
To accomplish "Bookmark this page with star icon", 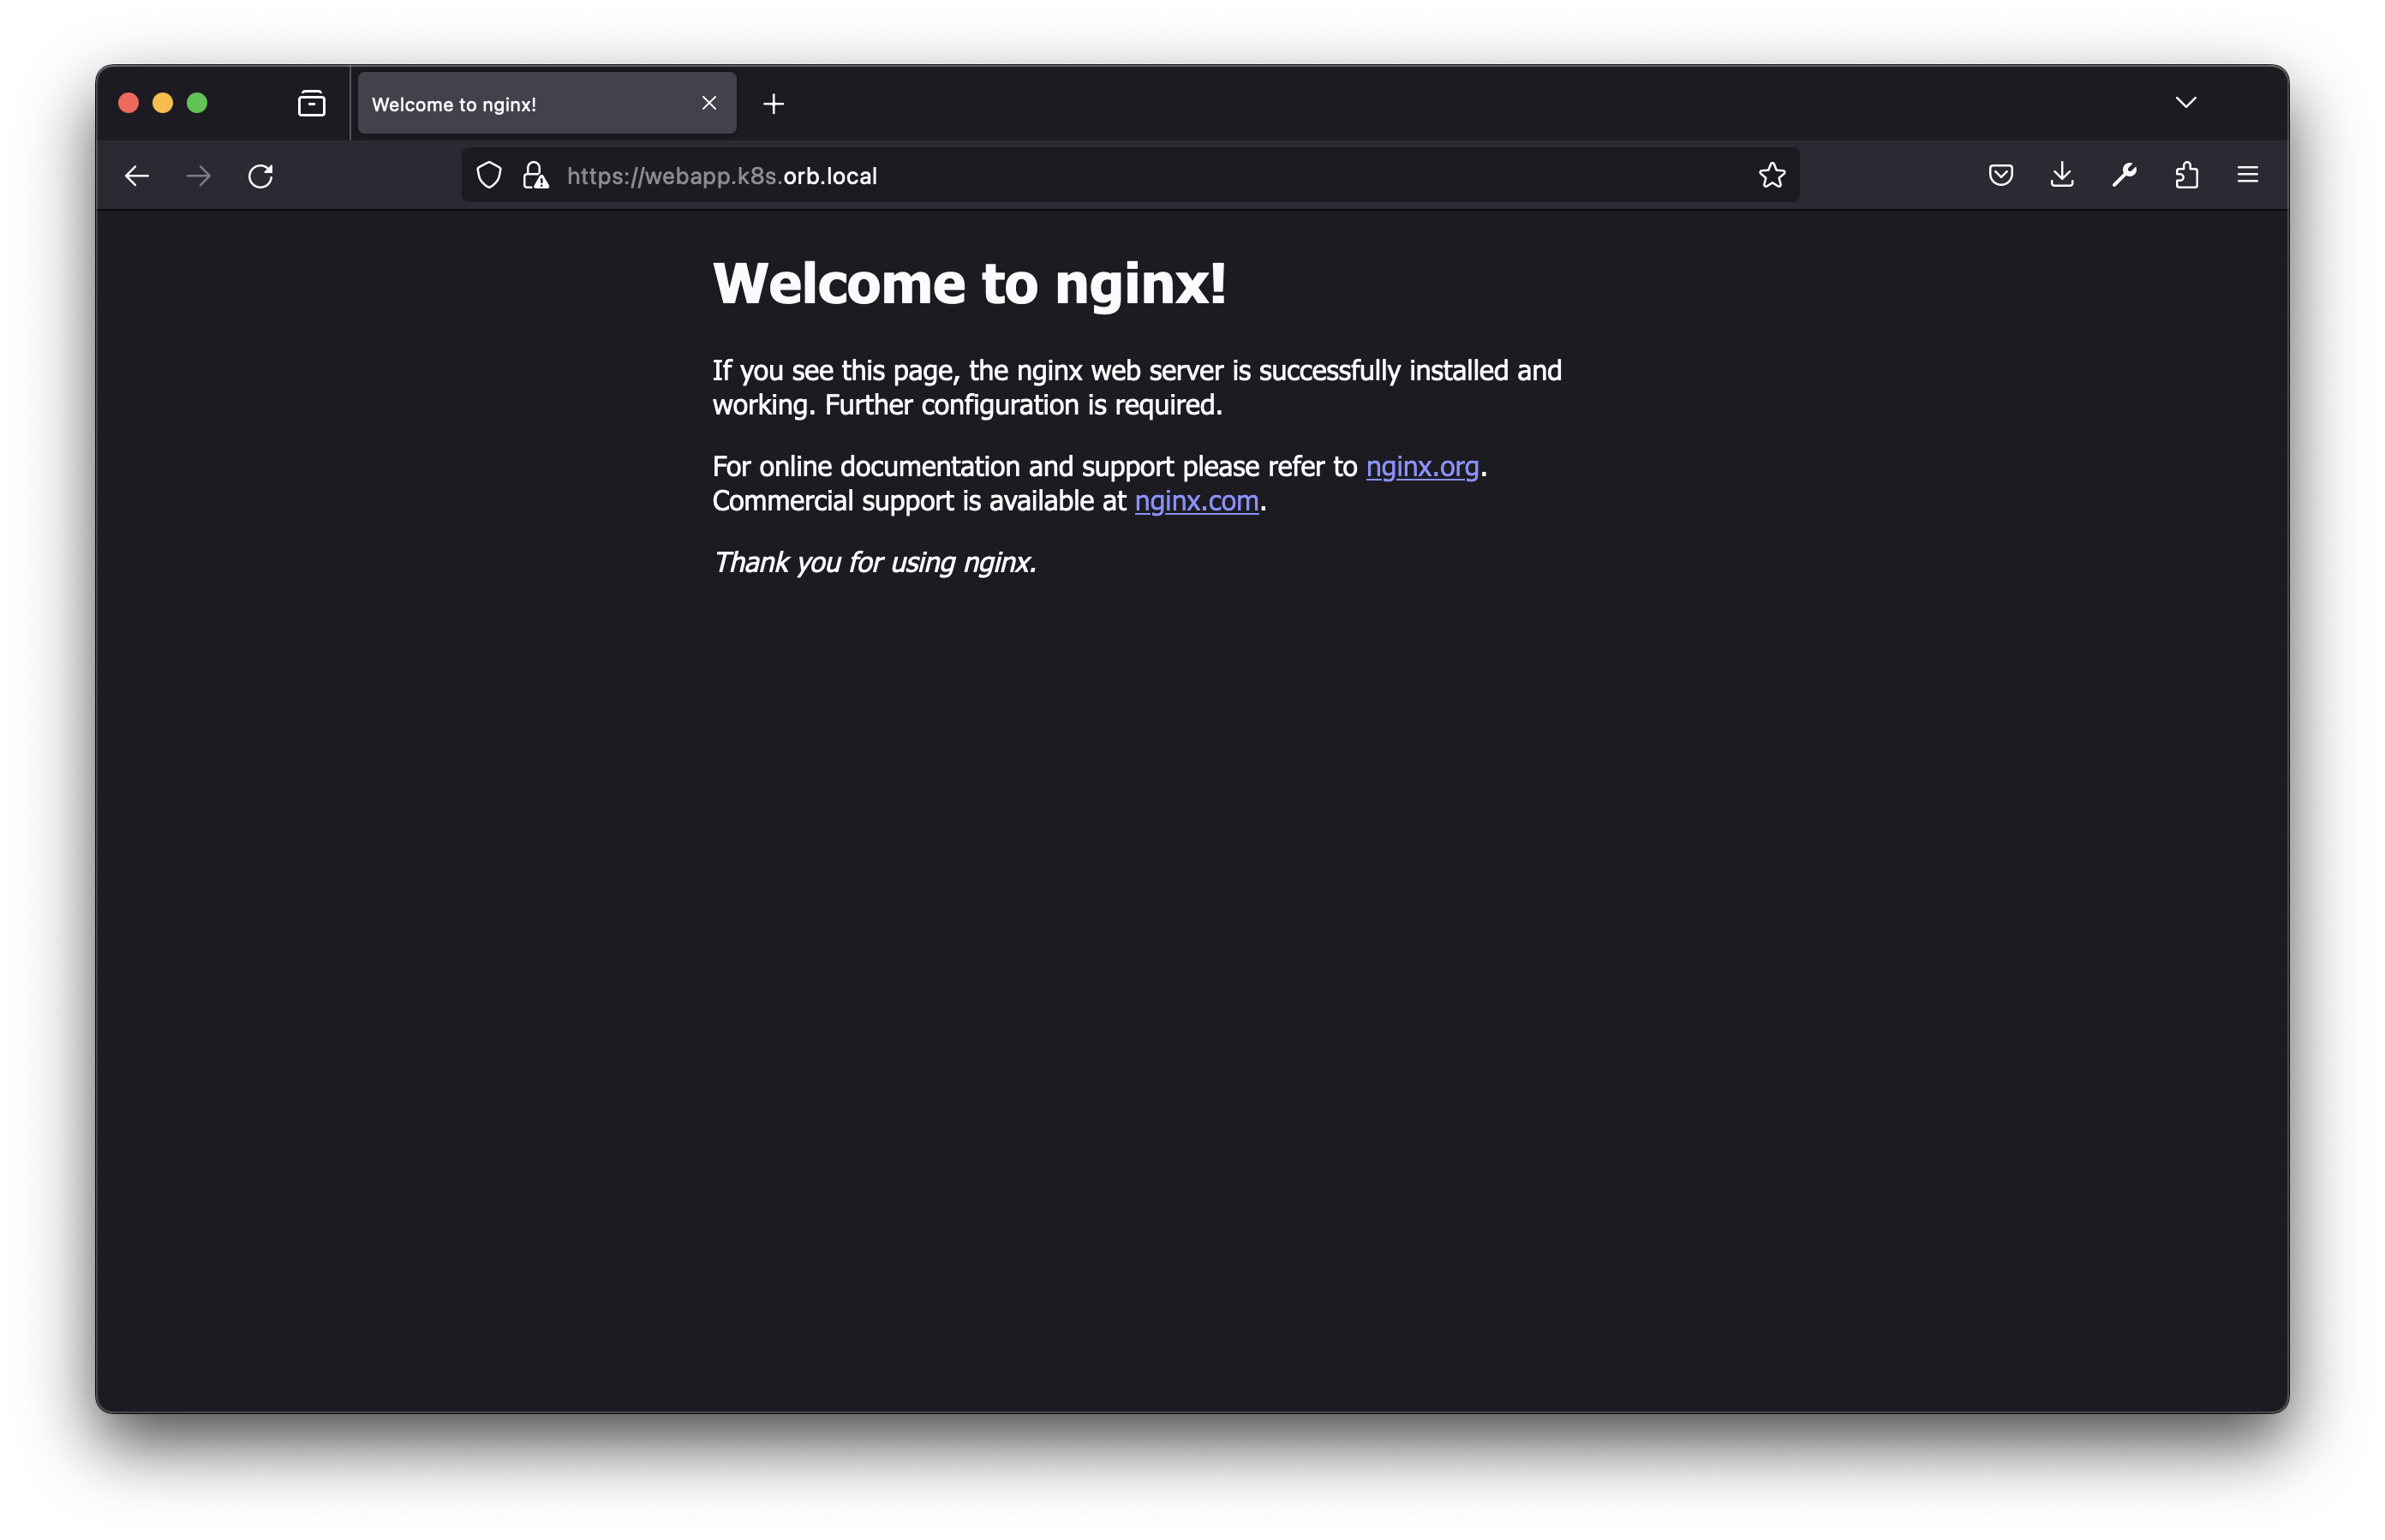I will point(1771,175).
